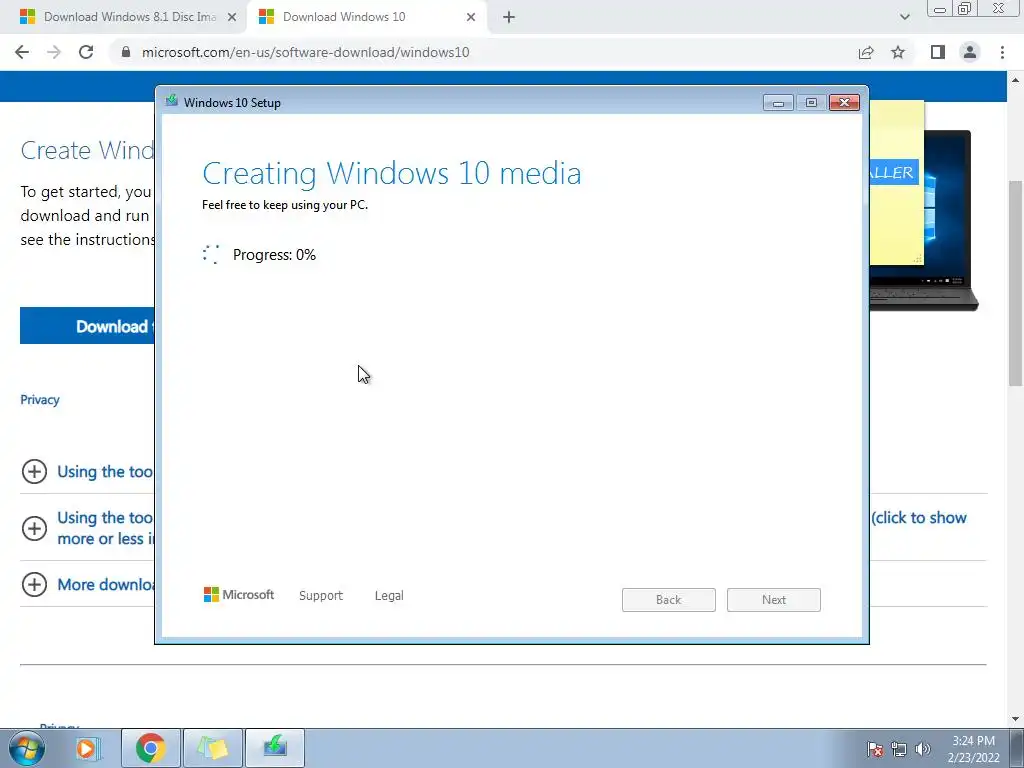Click the laptop image on the webpage
The width and height of the screenshot is (1024, 768).
tap(947, 222)
